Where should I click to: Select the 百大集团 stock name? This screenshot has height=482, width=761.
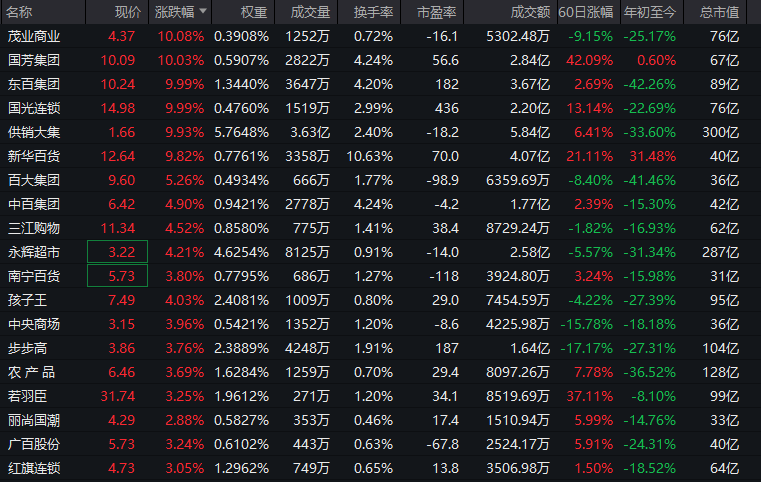click(34, 180)
